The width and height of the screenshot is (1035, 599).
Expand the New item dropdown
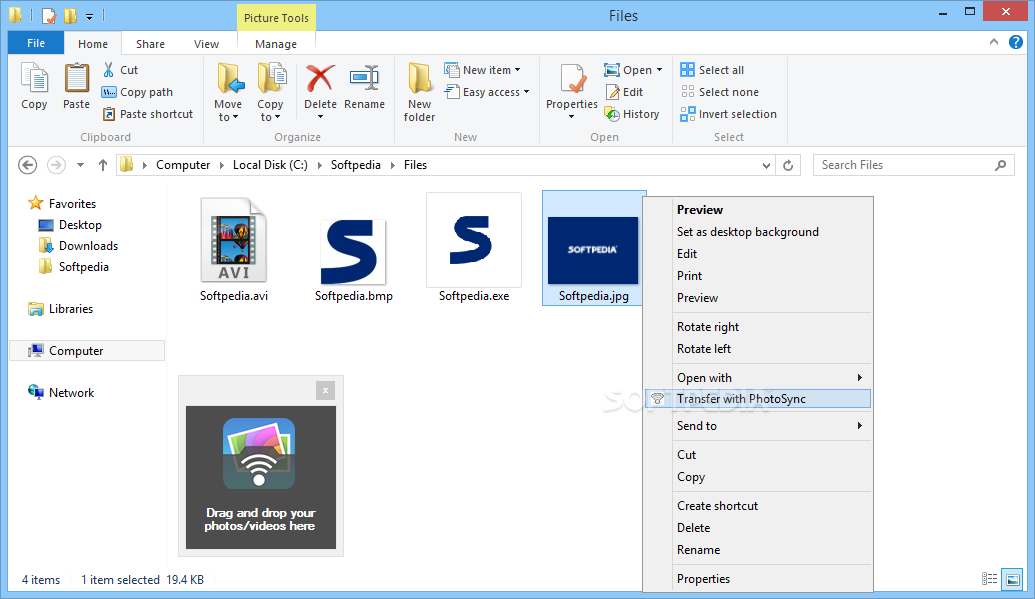tap(518, 69)
